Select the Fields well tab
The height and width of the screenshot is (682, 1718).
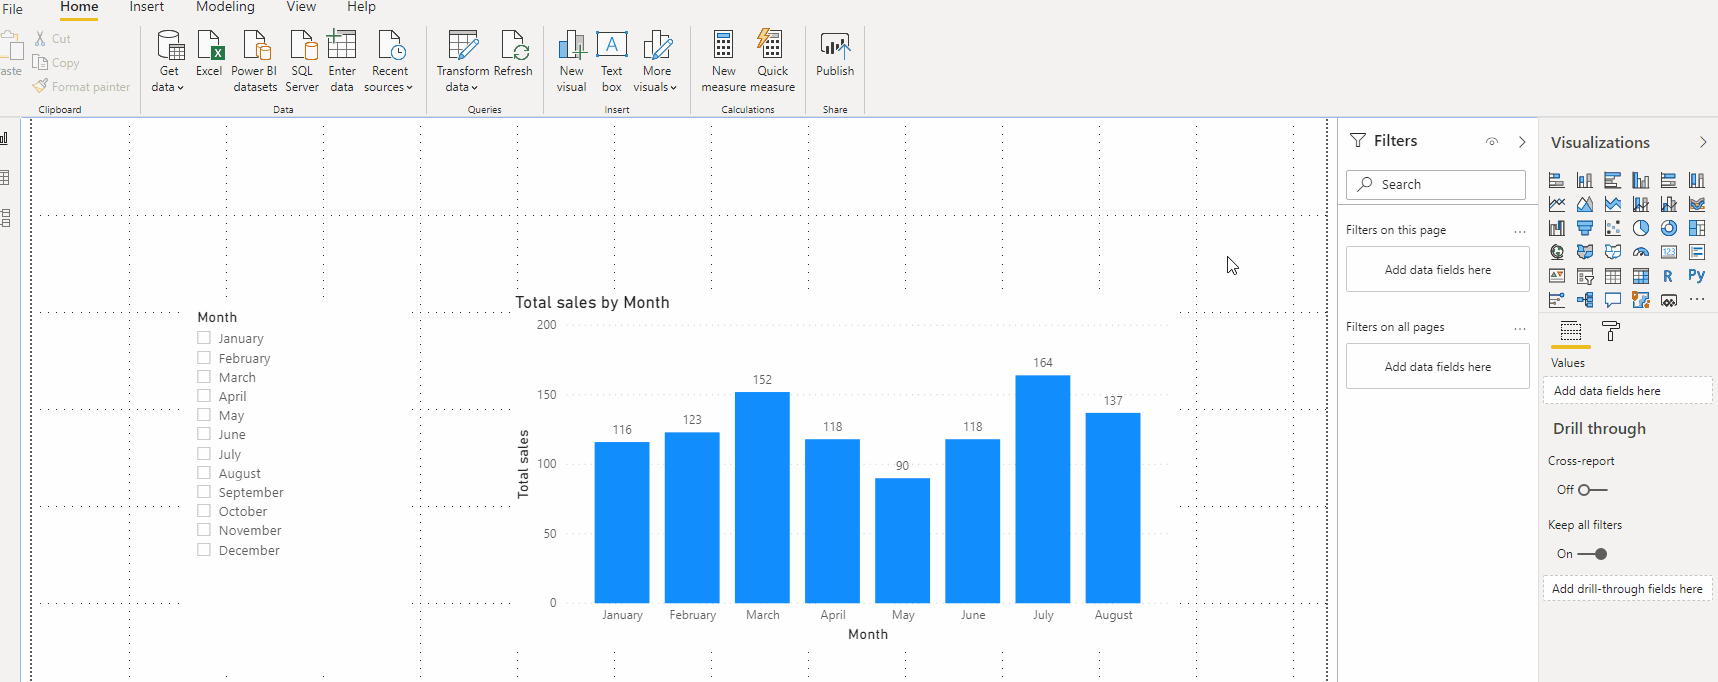1571,331
